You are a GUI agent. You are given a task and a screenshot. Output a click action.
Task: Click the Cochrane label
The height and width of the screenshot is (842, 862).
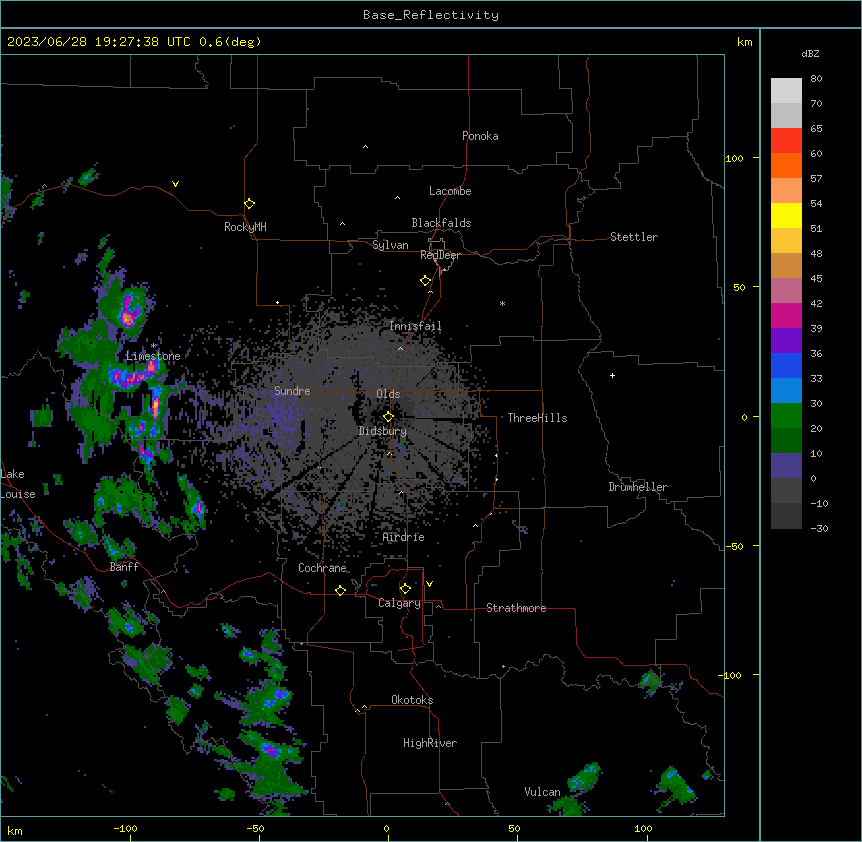click(x=322, y=568)
